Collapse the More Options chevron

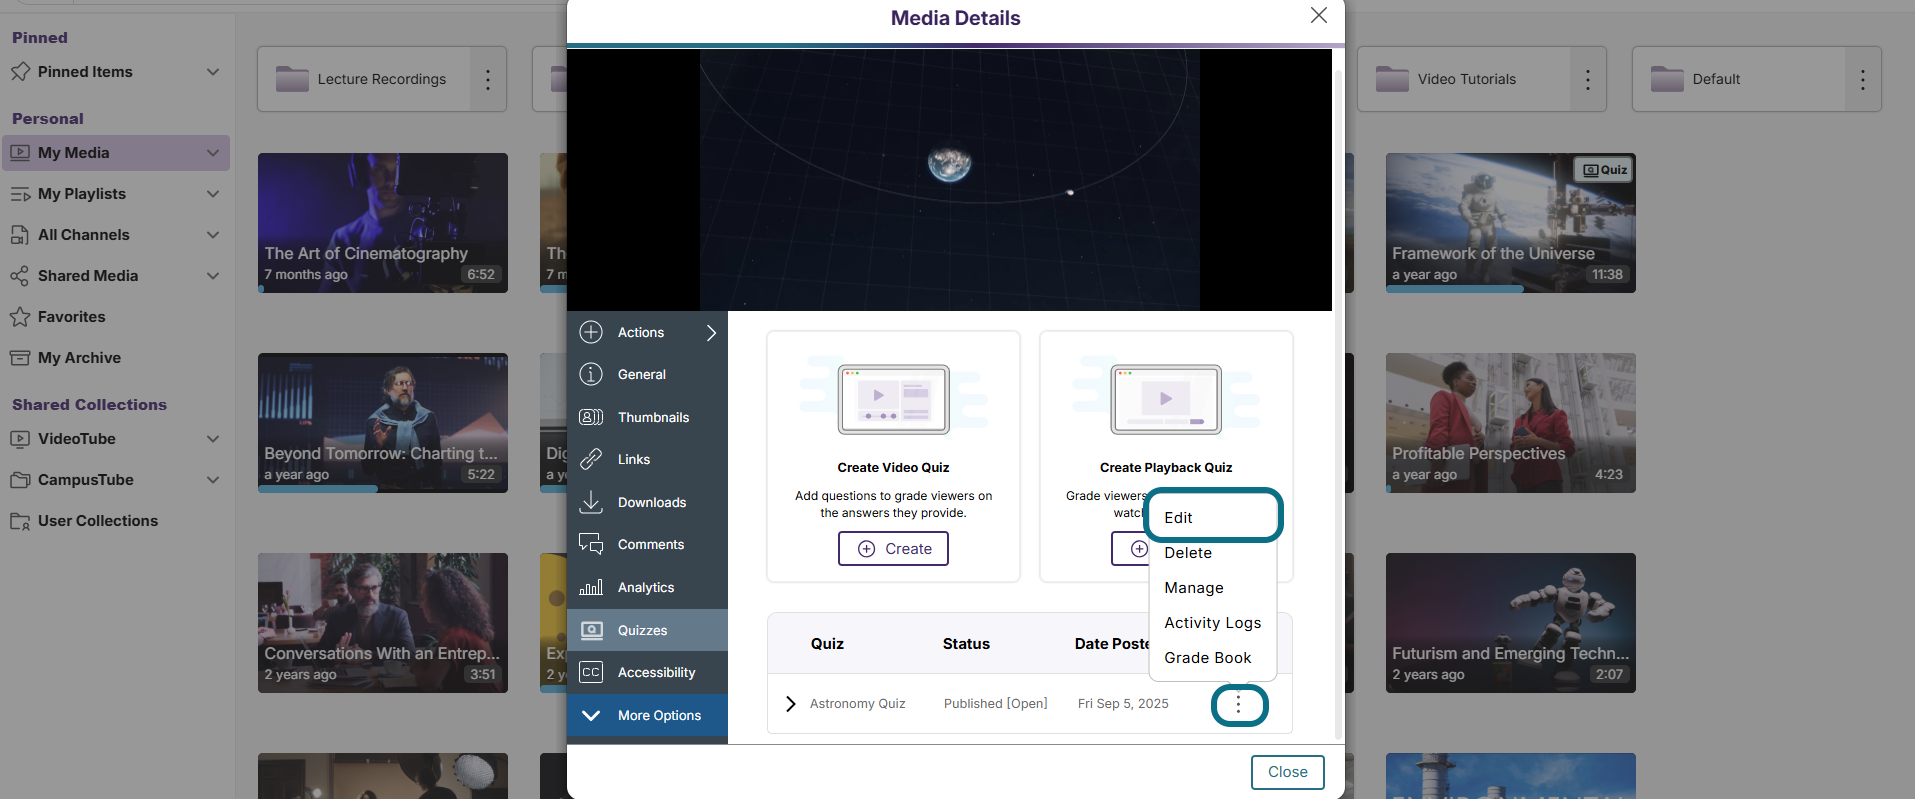pyautogui.click(x=591, y=715)
